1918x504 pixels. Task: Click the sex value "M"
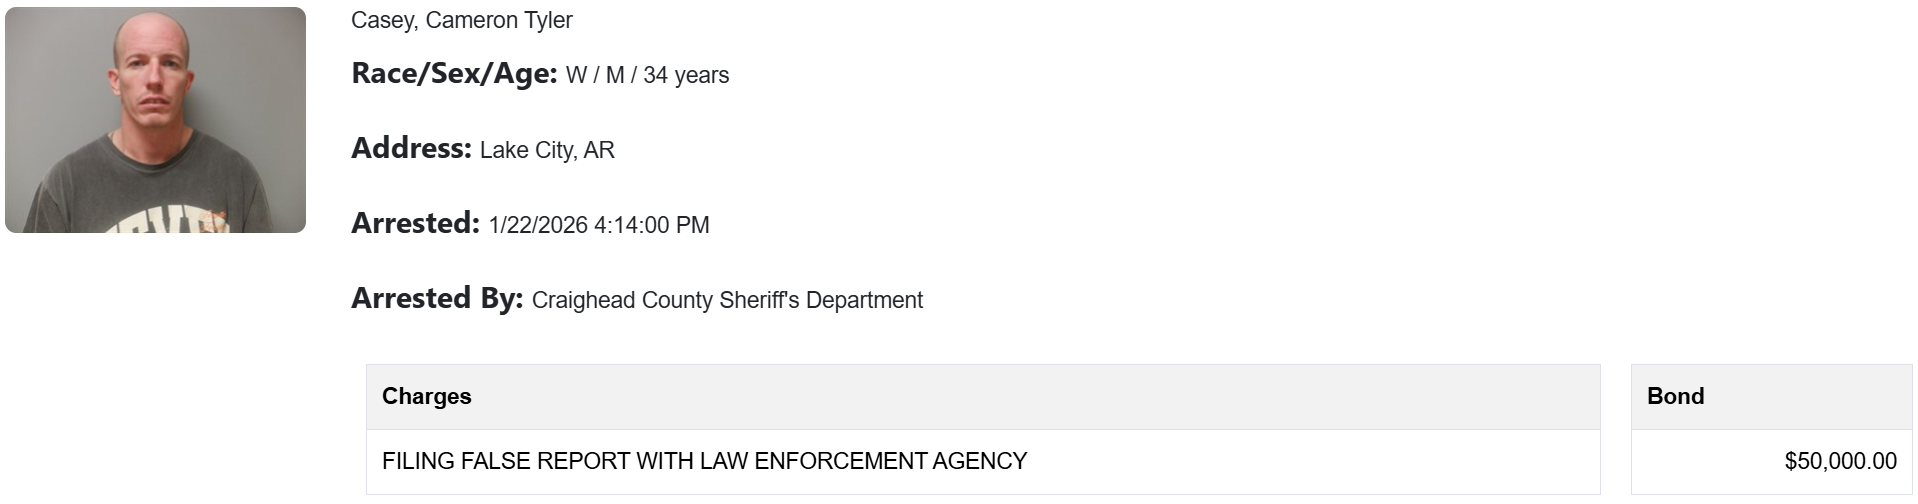coord(615,75)
